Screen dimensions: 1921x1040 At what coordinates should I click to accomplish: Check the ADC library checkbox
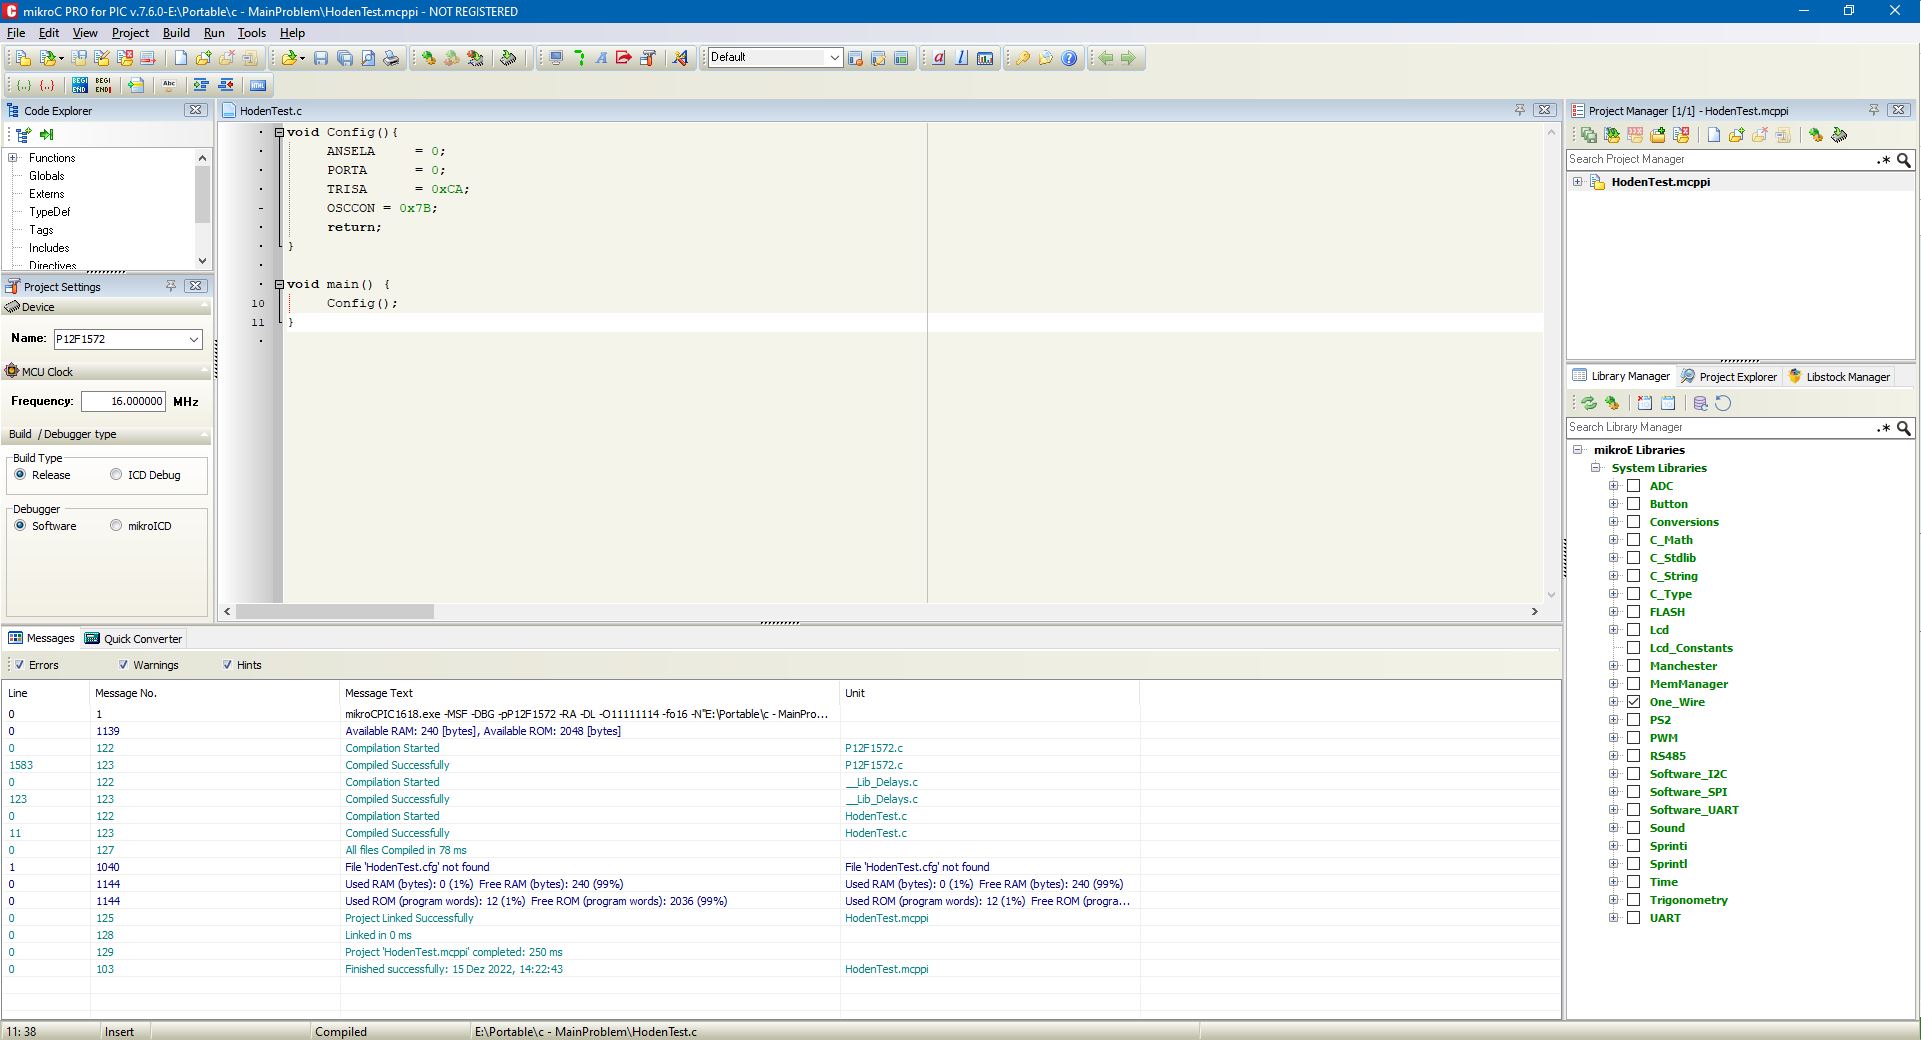click(x=1634, y=486)
